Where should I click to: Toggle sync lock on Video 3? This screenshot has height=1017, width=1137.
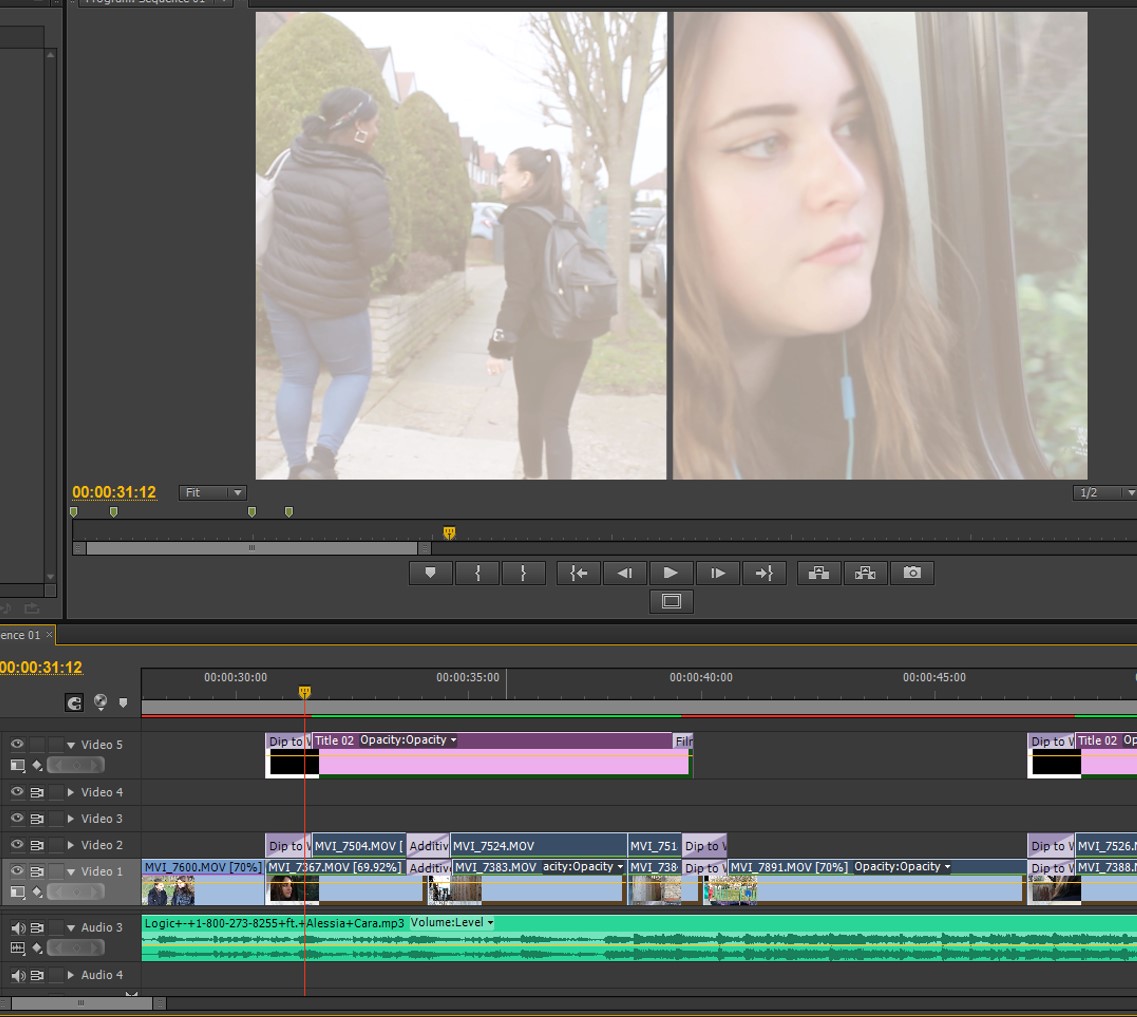(x=37, y=818)
